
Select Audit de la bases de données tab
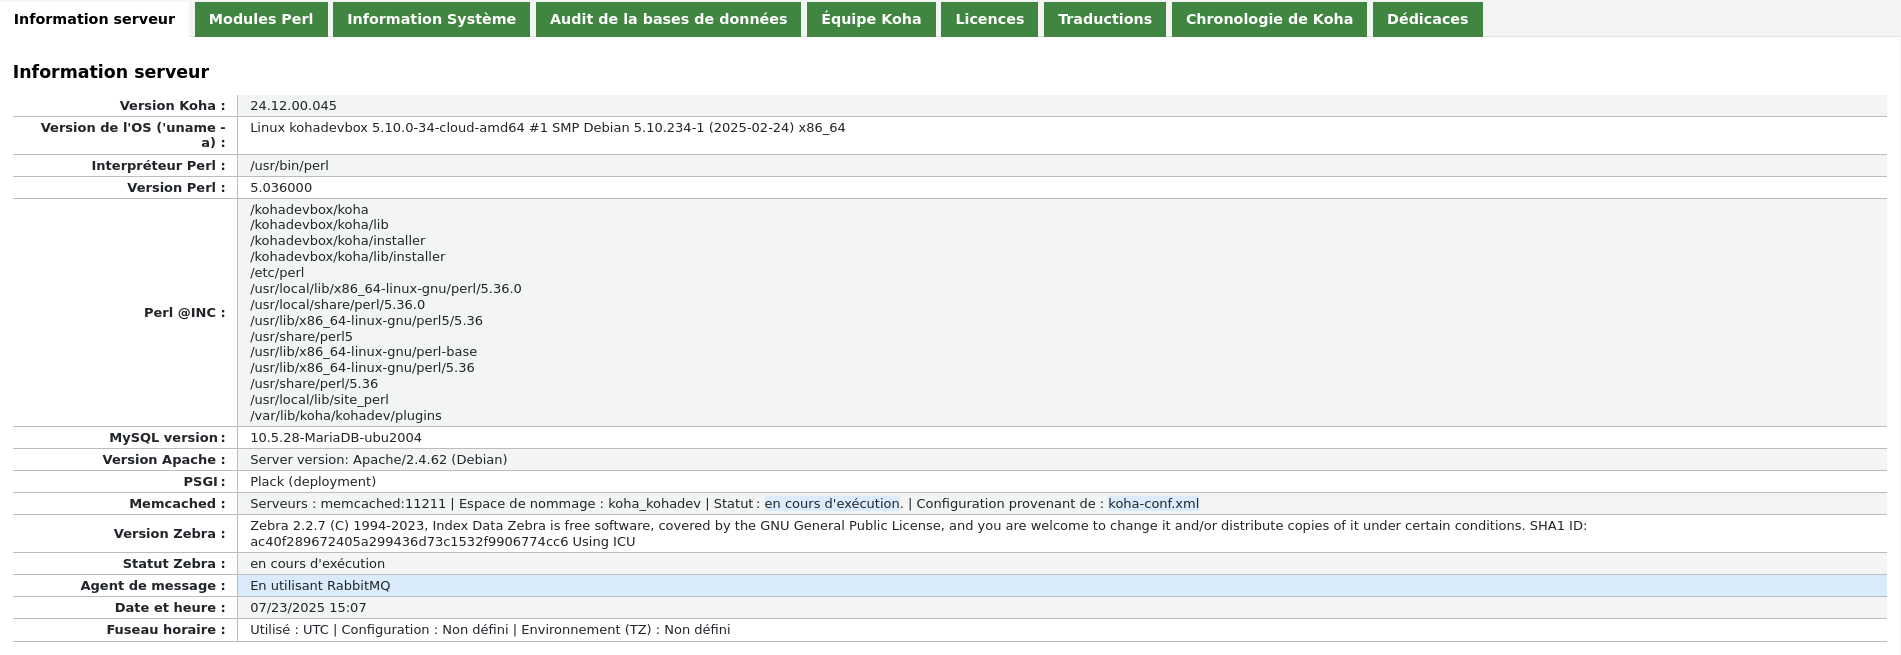(668, 19)
